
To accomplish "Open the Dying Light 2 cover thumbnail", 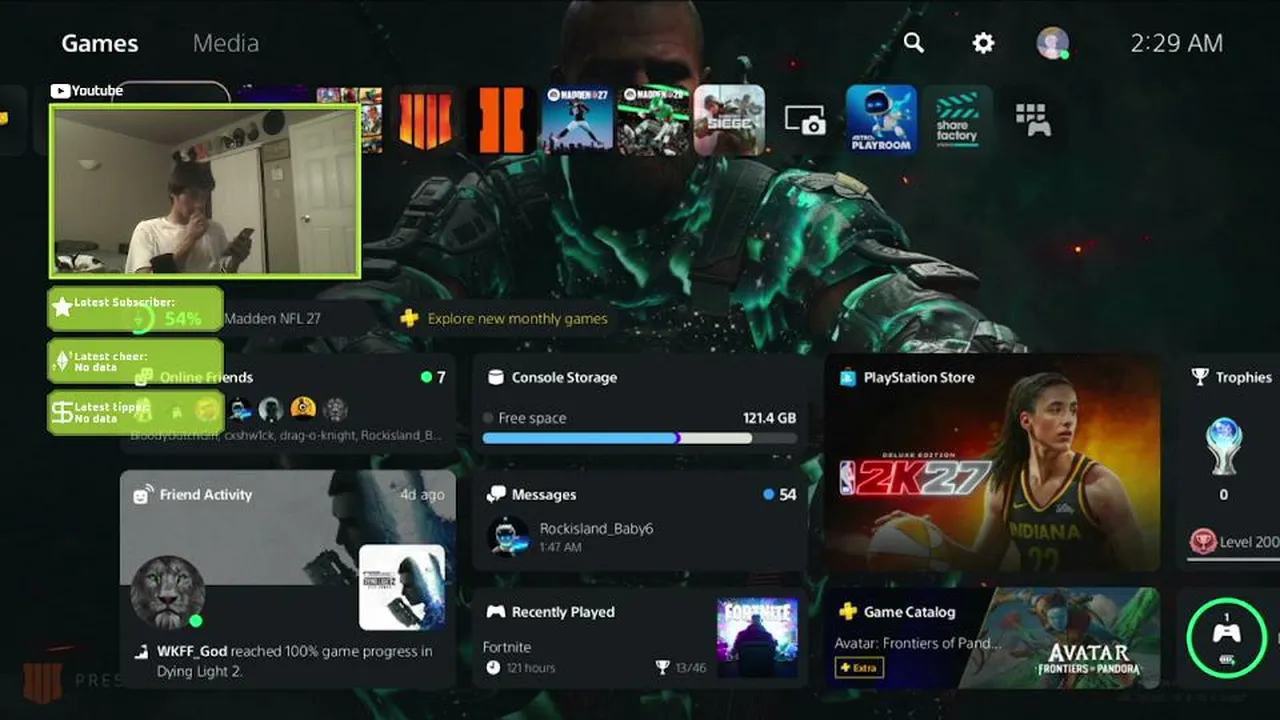I will click(x=402, y=587).
